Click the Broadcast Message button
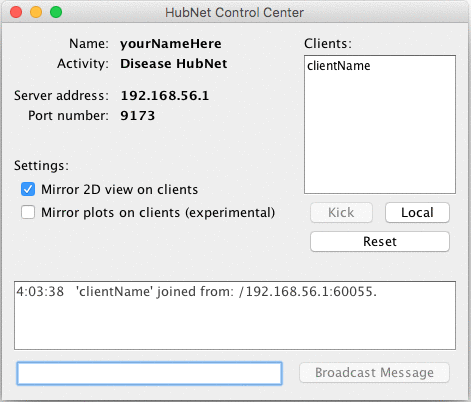This screenshot has width=471, height=402. [374, 372]
